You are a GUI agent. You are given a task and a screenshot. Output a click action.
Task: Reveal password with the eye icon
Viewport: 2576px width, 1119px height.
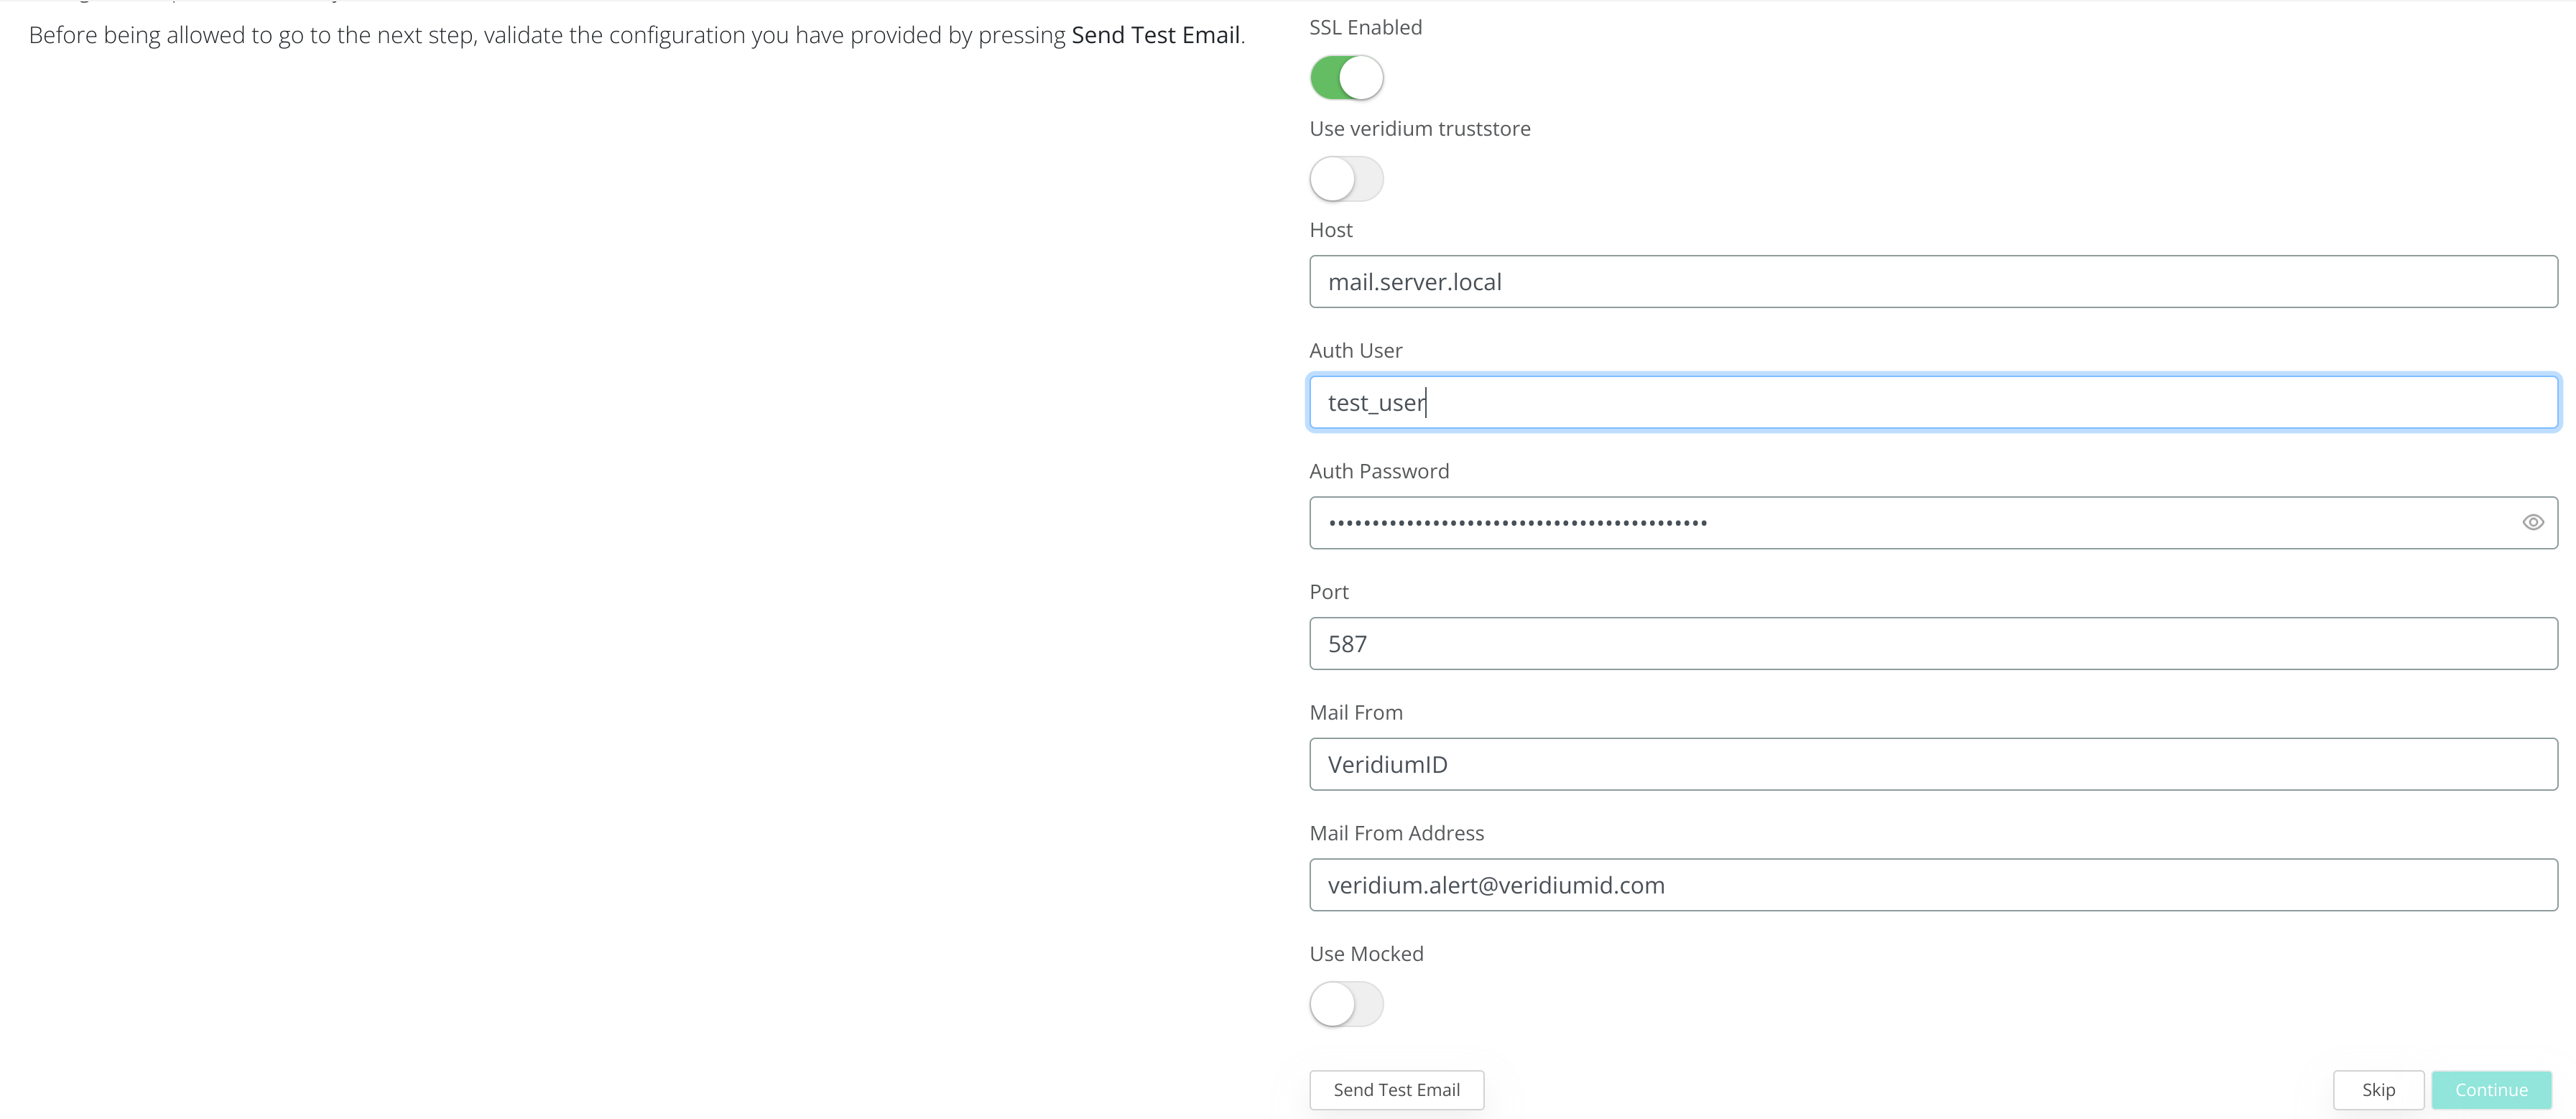(x=2532, y=522)
